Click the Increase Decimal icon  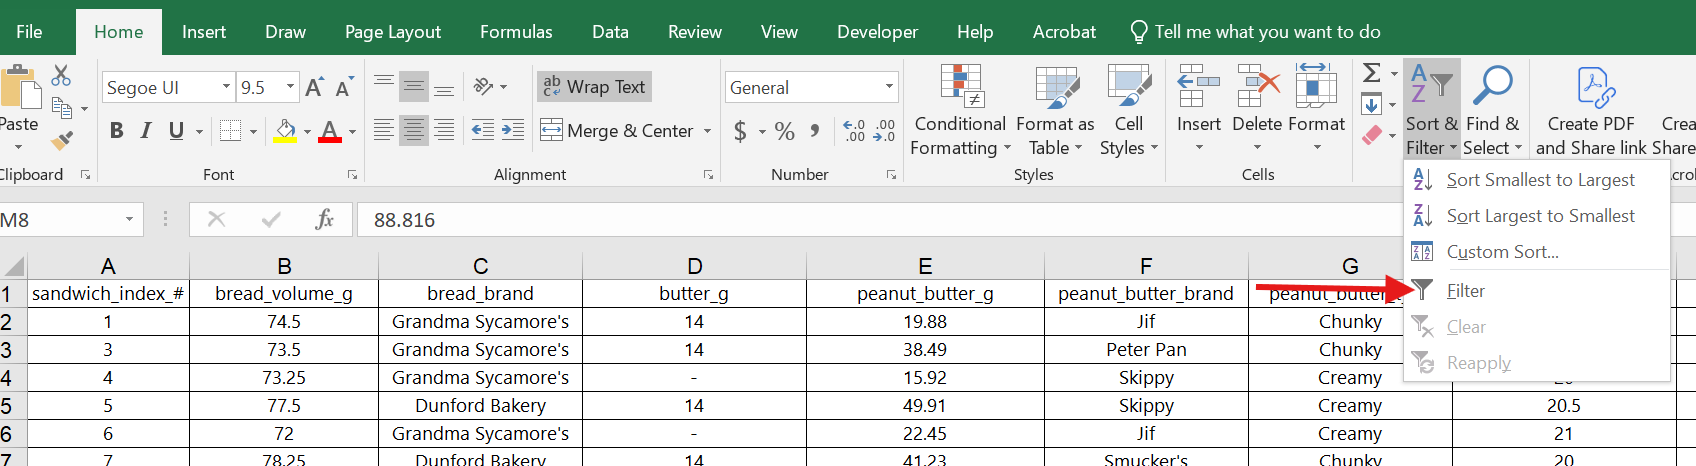pos(854,131)
